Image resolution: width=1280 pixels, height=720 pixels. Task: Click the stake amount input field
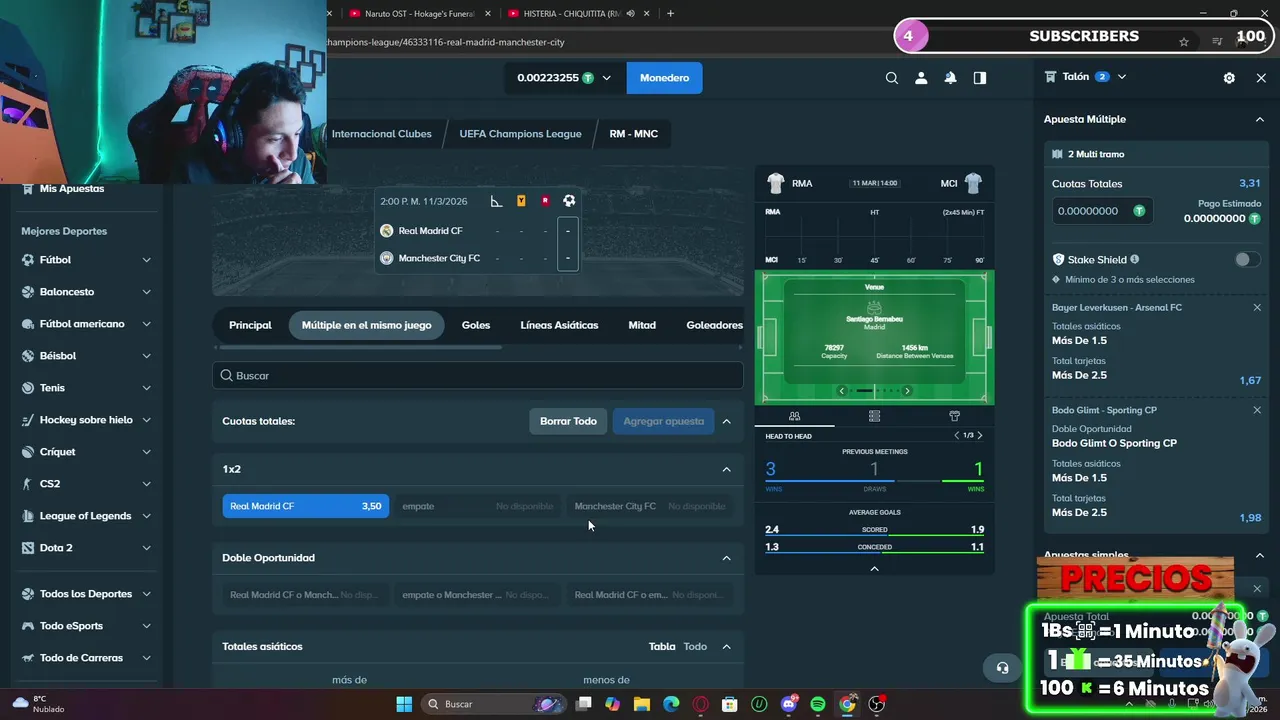pyautogui.click(x=1102, y=211)
